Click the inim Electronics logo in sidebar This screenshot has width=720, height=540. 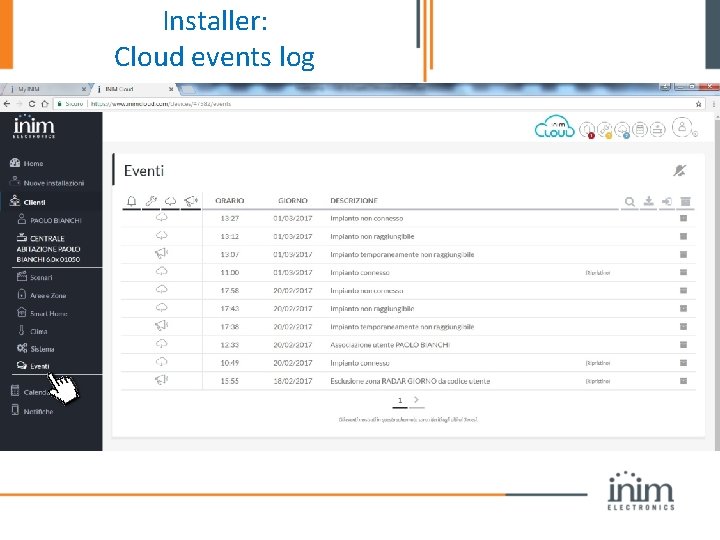click(x=34, y=126)
